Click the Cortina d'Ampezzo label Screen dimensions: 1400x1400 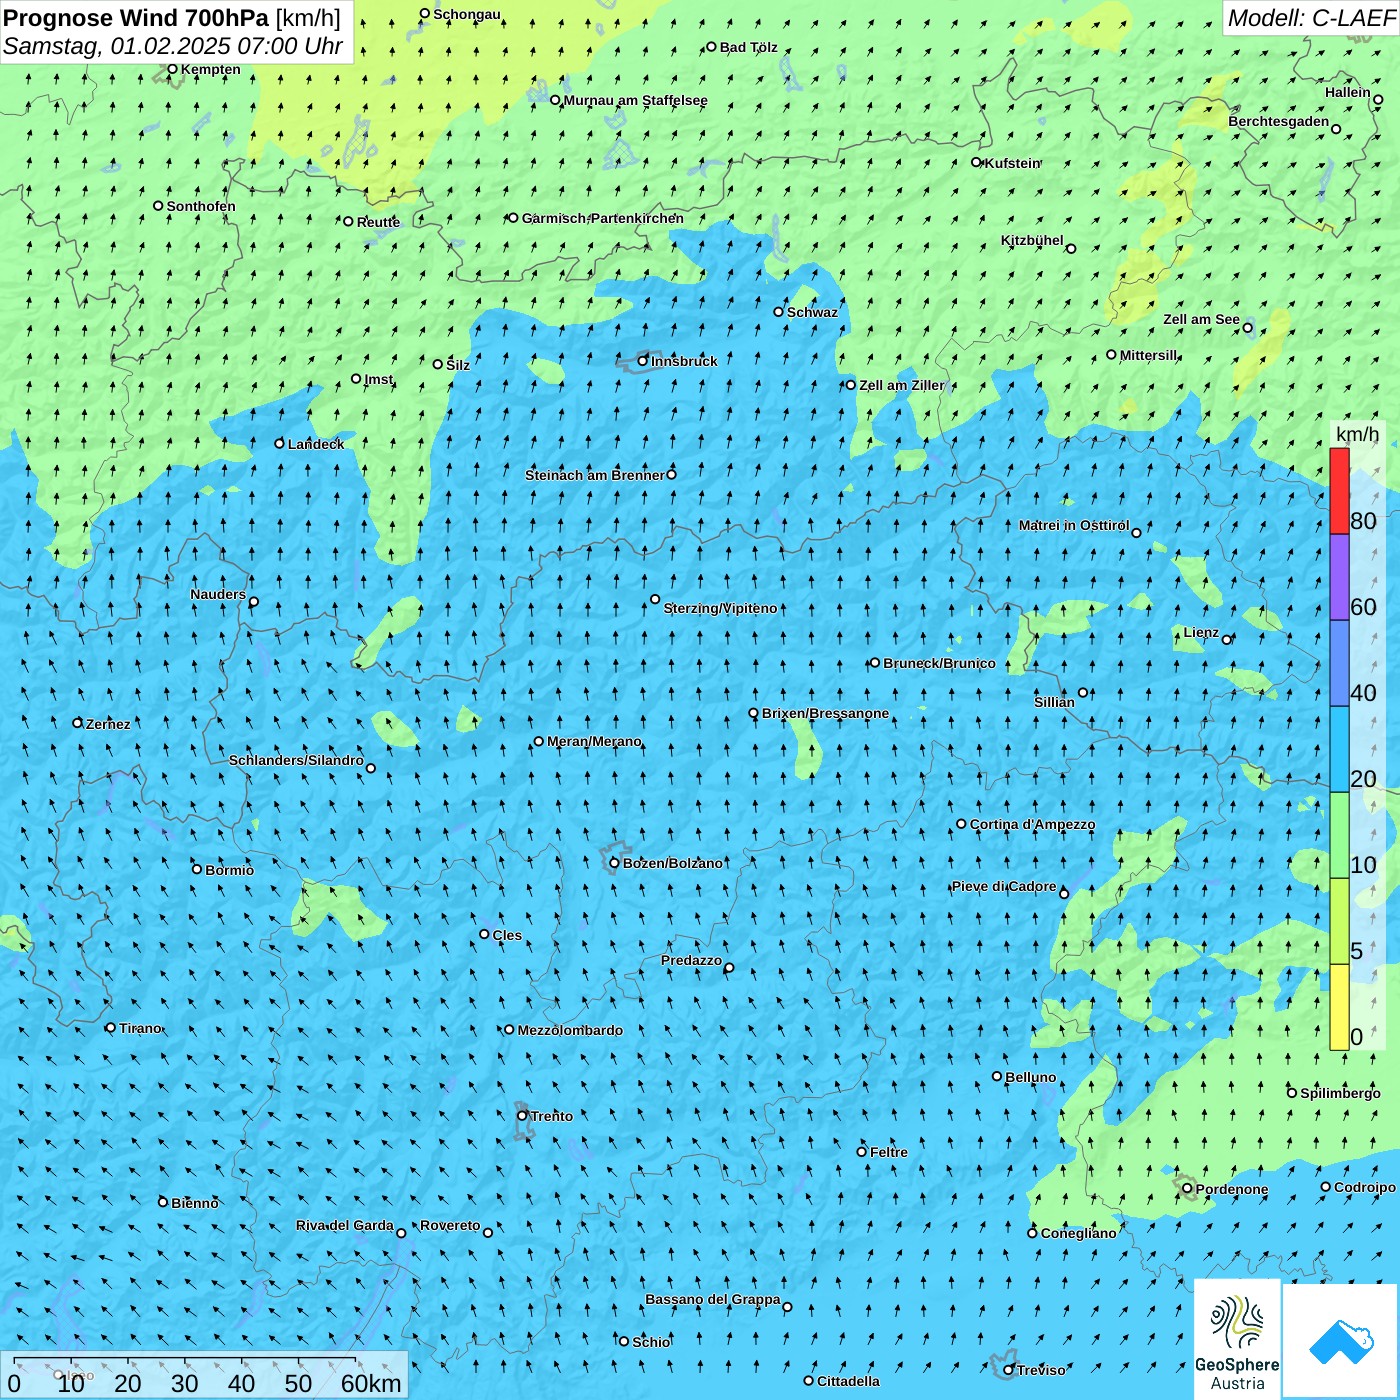[1032, 824]
